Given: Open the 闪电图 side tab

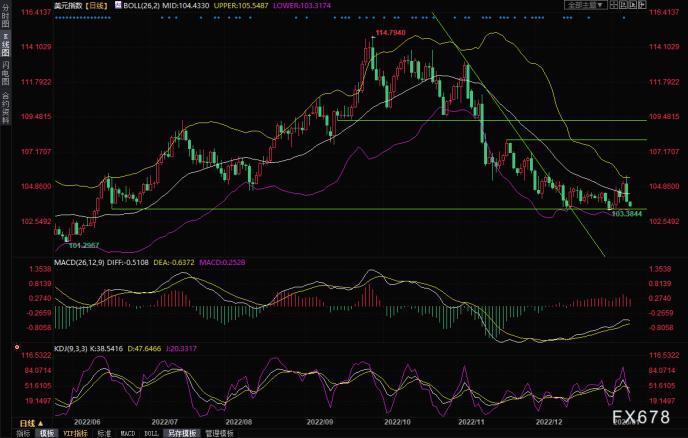Looking at the screenshot, I should pos(5,73).
